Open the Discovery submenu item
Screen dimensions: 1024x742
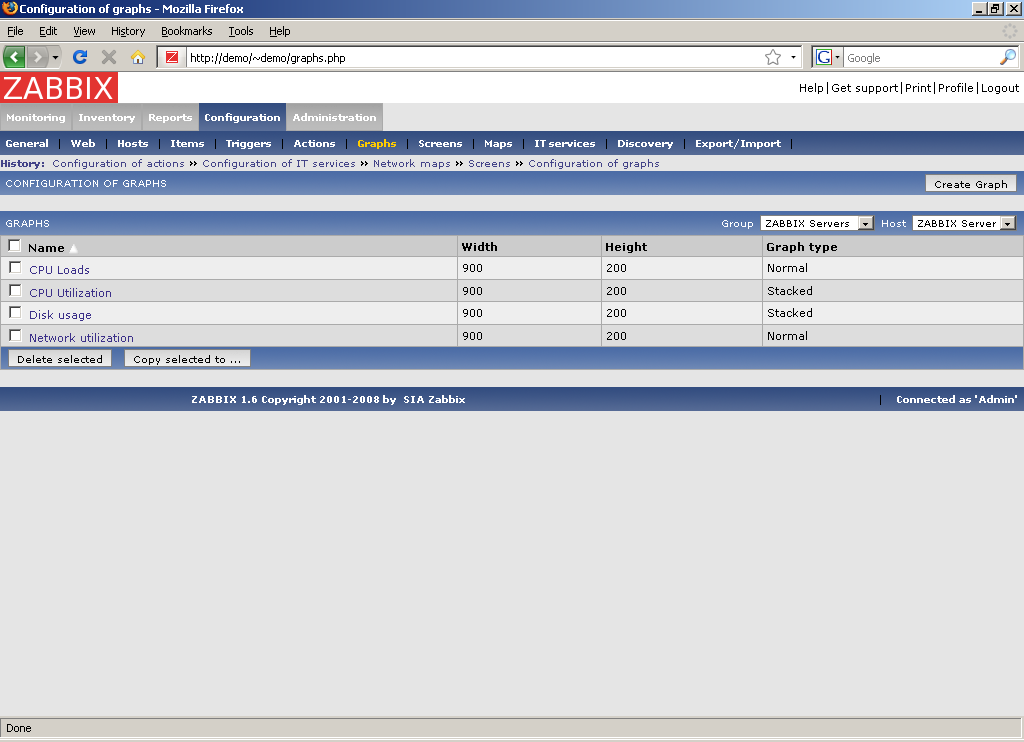click(645, 144)
